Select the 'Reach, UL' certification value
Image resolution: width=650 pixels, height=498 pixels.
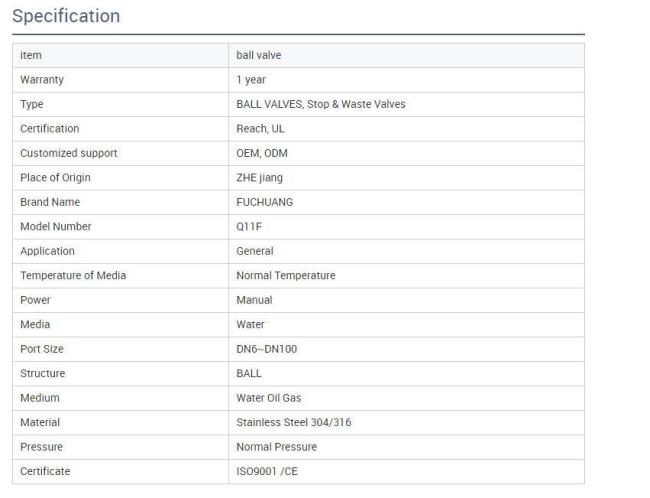point(258,129)
